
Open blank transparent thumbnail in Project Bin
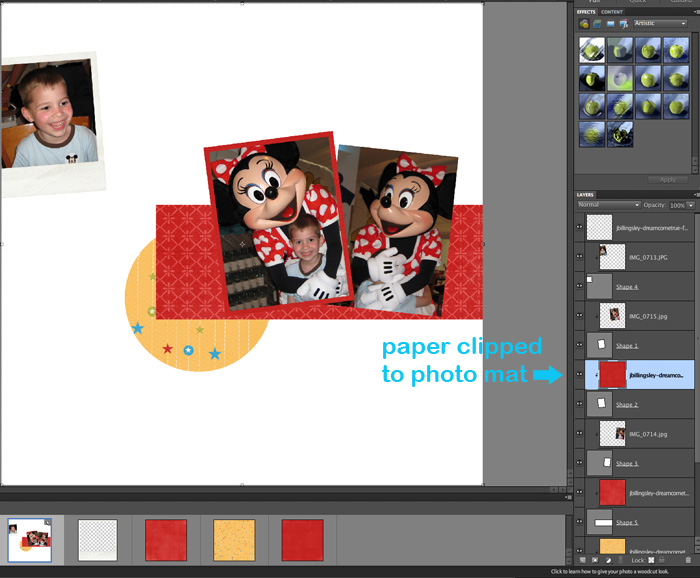pyautogui.click(x=98, y=540)
